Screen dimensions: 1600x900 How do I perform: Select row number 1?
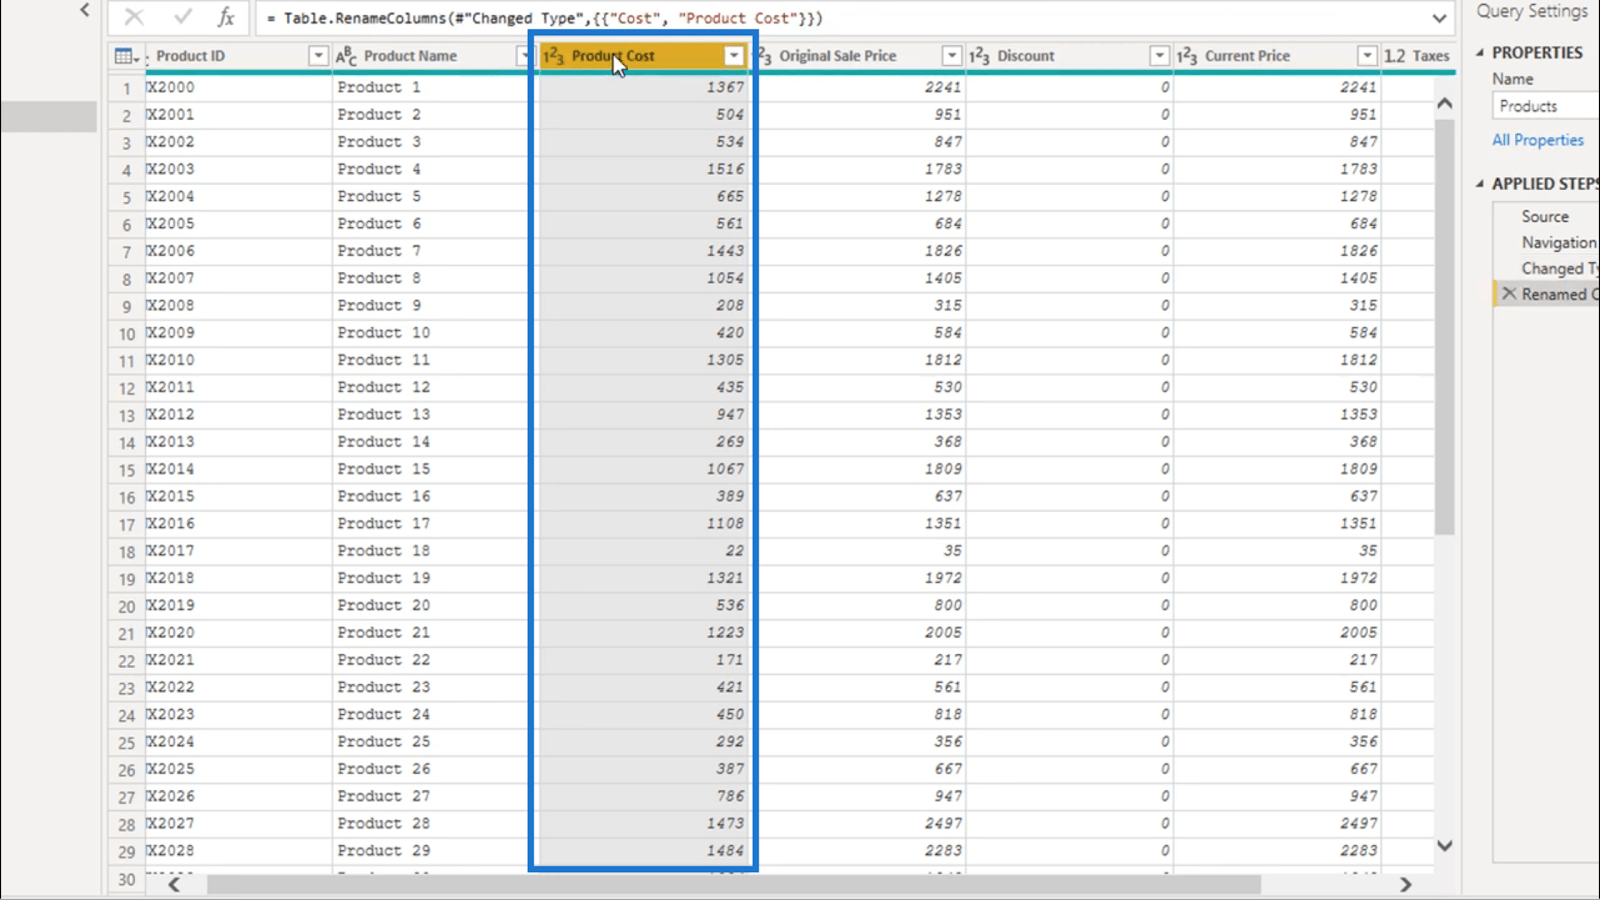point(126,88)
